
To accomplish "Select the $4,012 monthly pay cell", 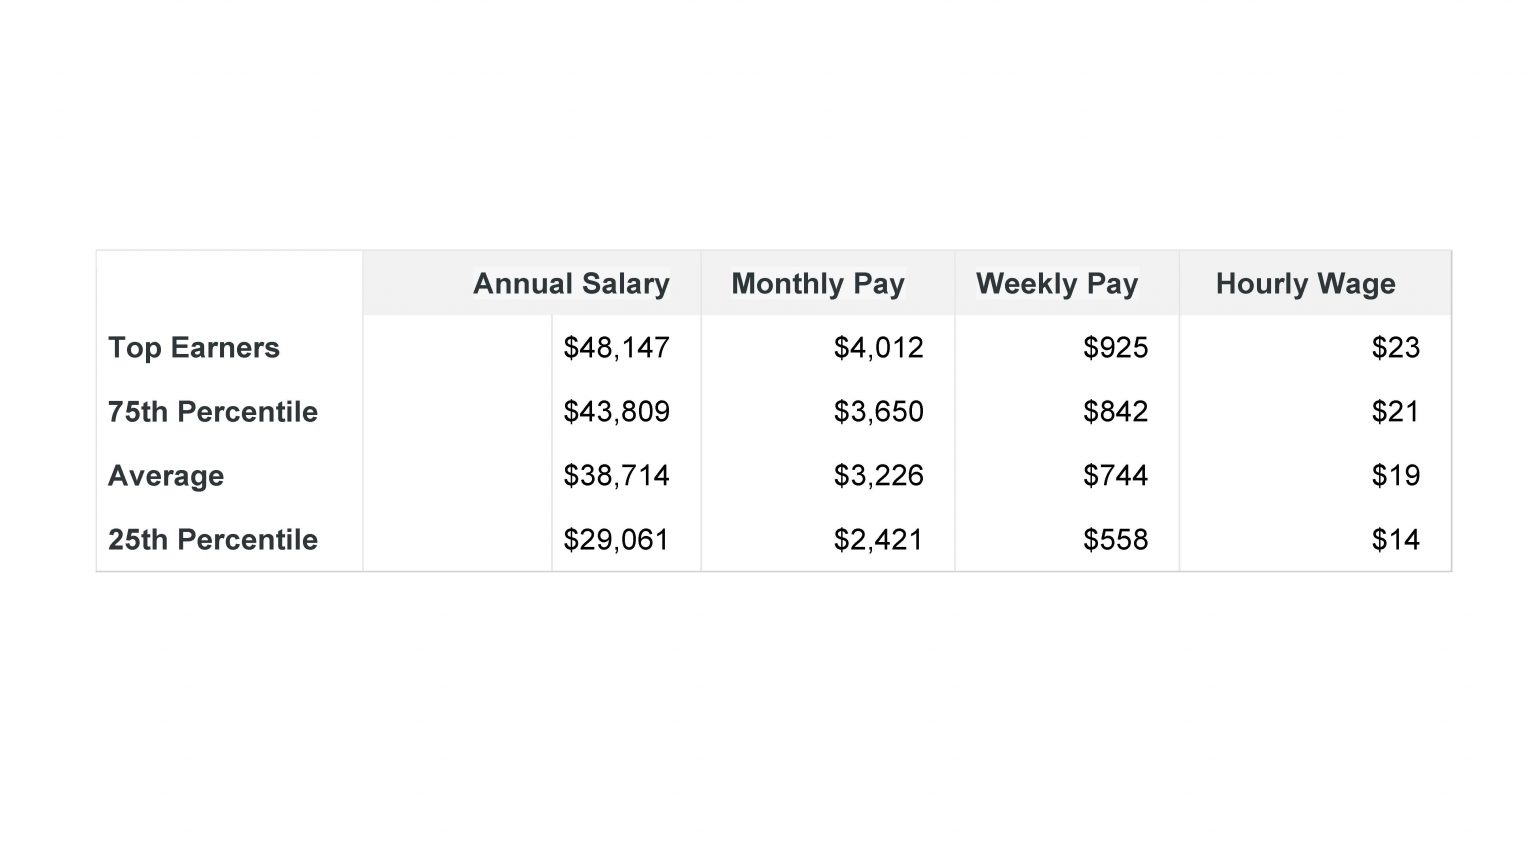I will (878, 348).
